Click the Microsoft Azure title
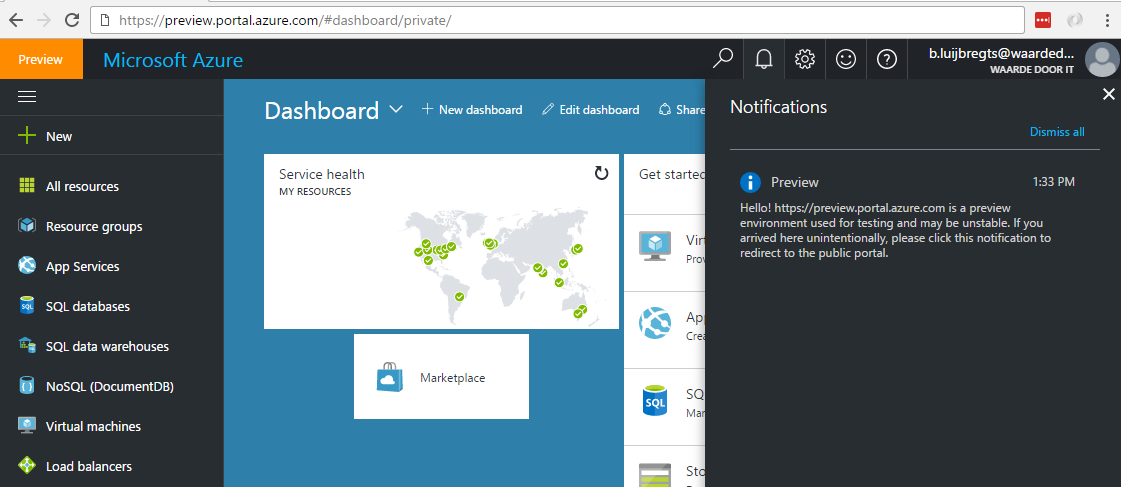This screenshot has height=487, width=1121. 173,59
